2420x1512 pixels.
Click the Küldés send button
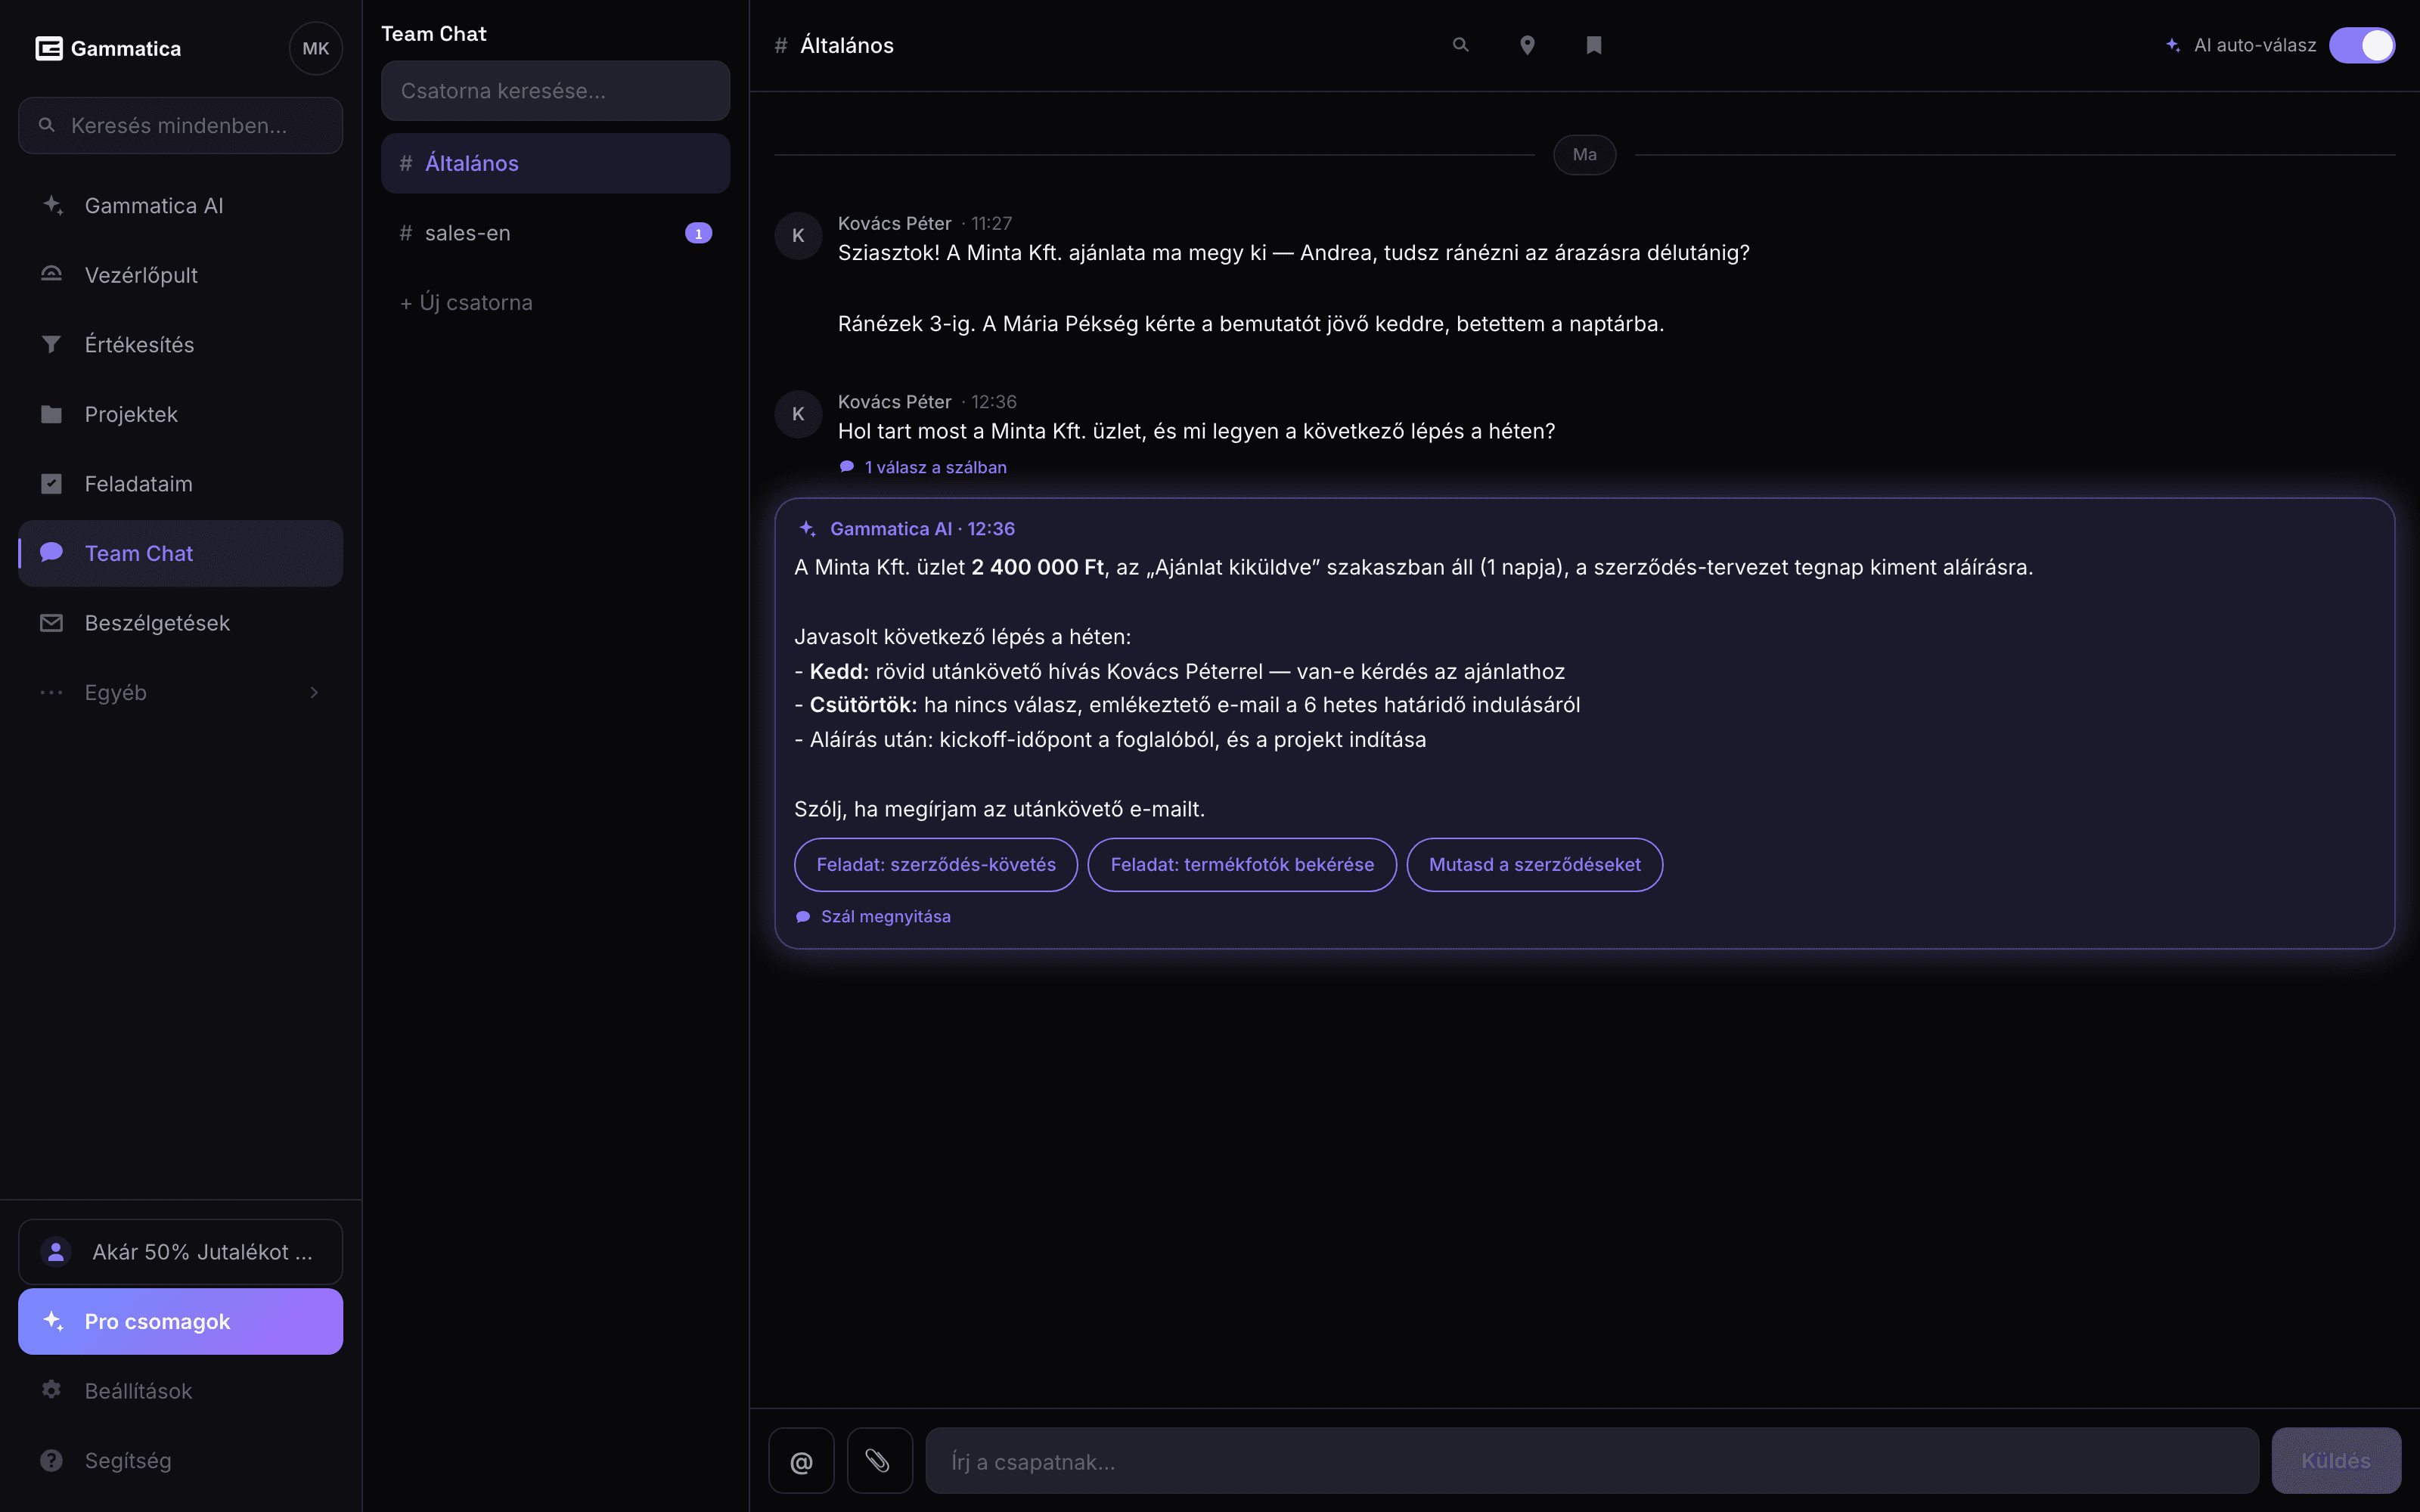(x=2336, y=1461)
